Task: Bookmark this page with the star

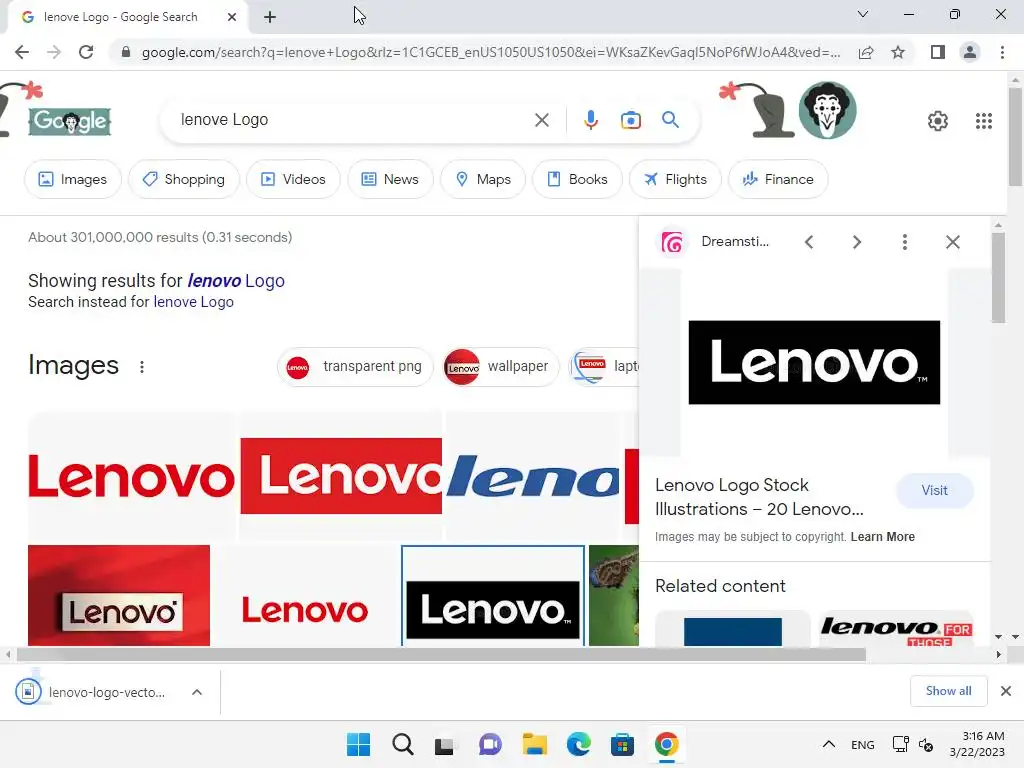Action: 898,52
